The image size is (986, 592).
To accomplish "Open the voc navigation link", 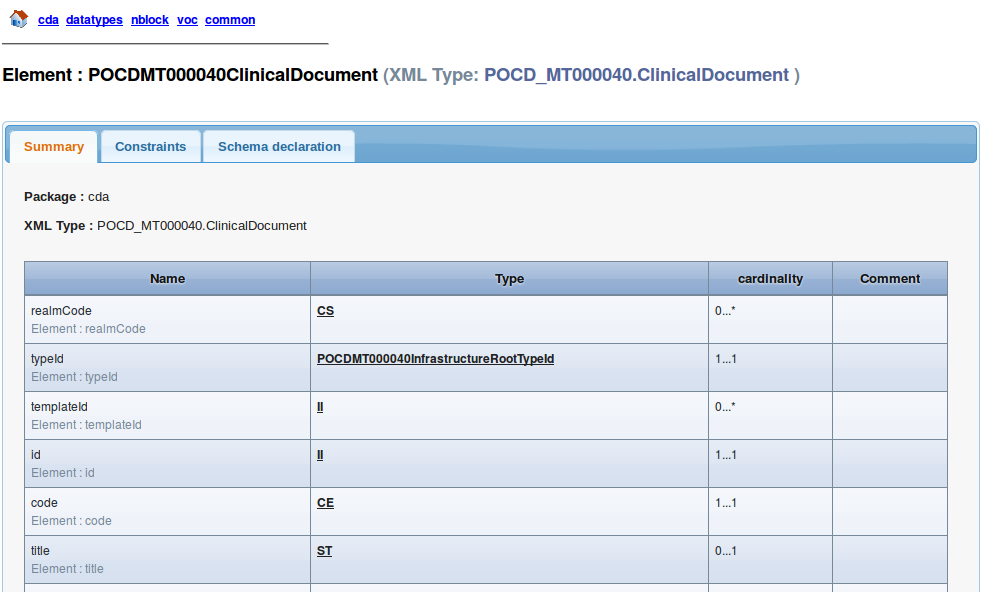I will [x=187, y=20].
